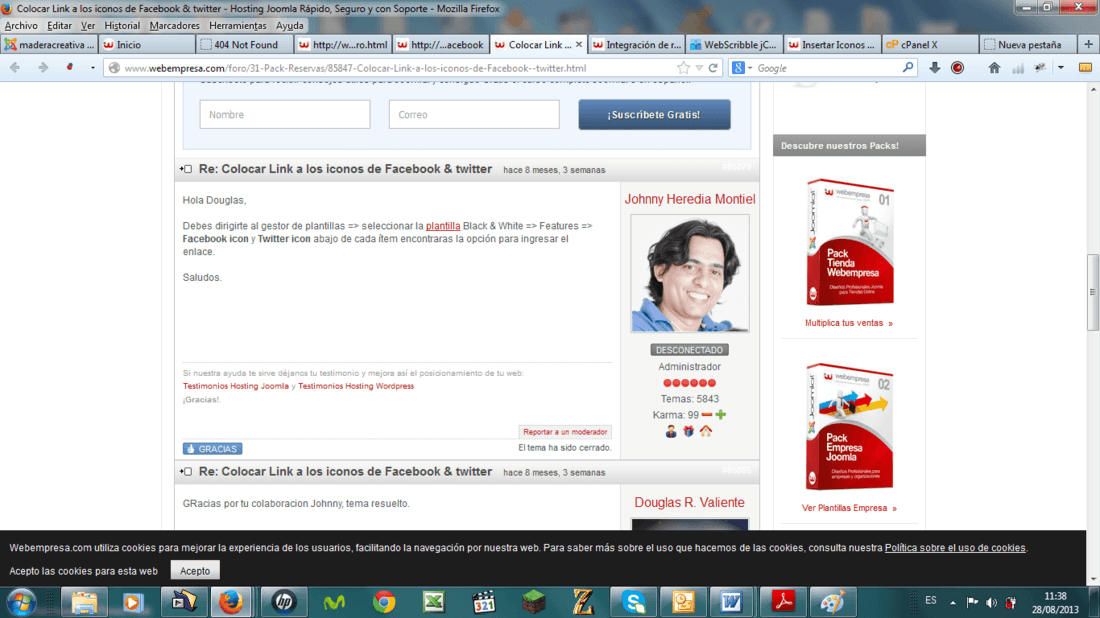The width and height of the screenshot is (1100, 618).
Task: Bookmark this page with star icon
Action: 683,68
